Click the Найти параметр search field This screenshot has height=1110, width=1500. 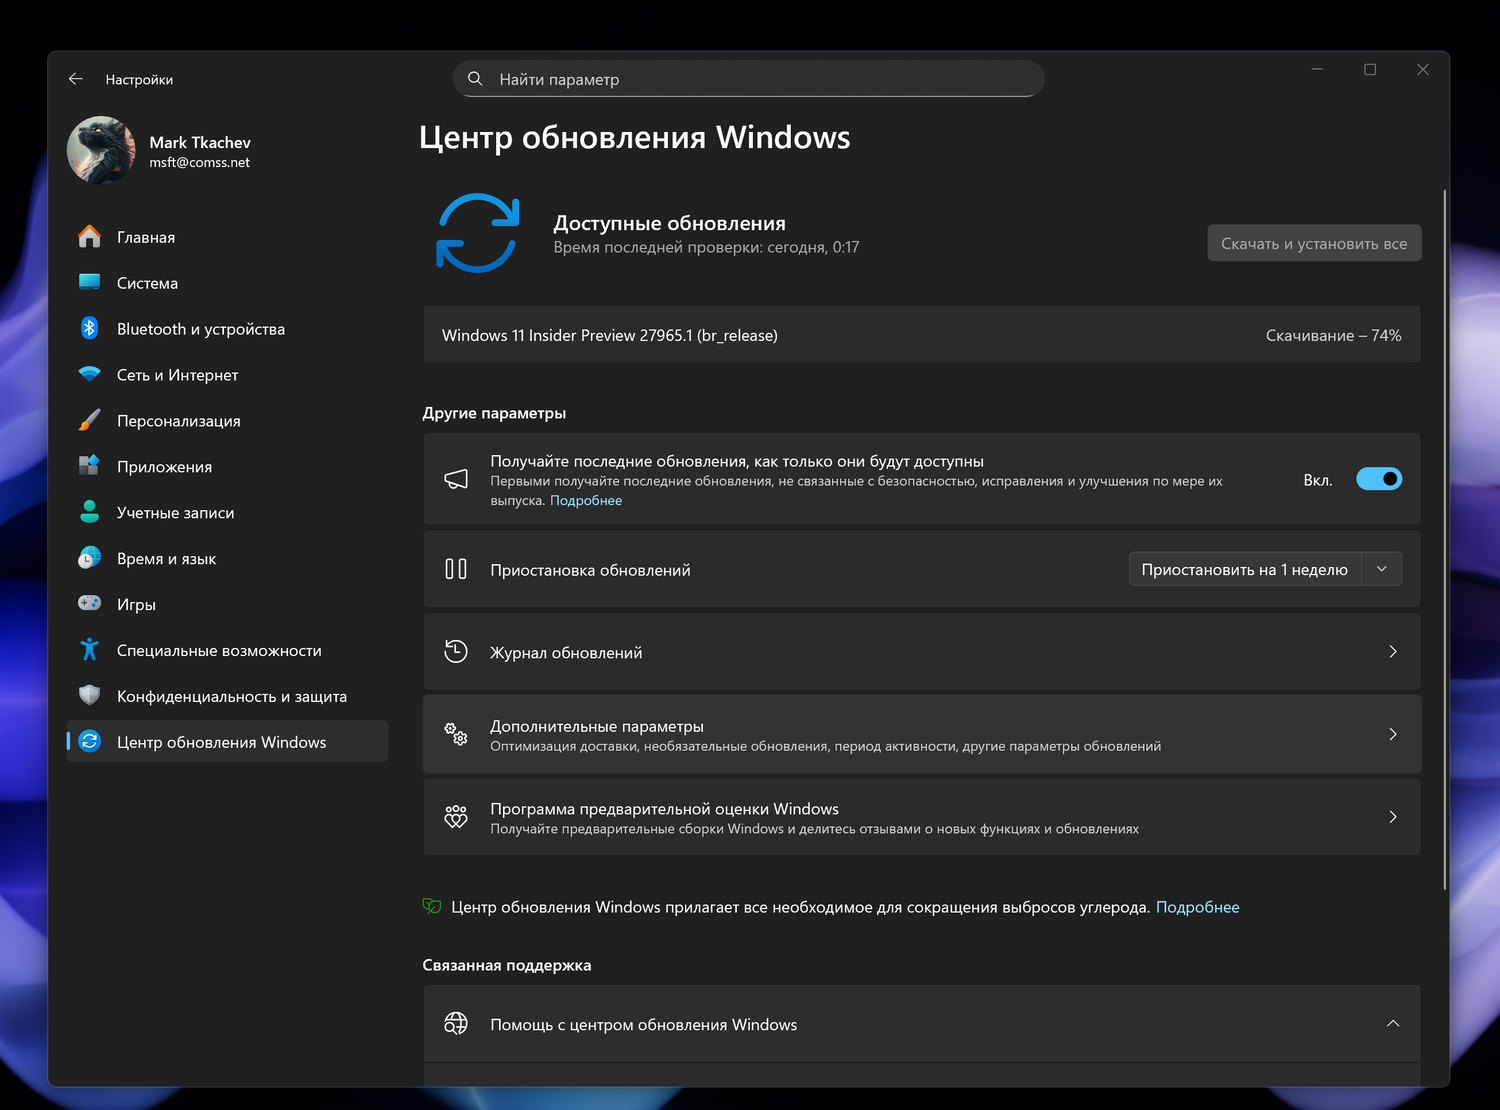748,78
